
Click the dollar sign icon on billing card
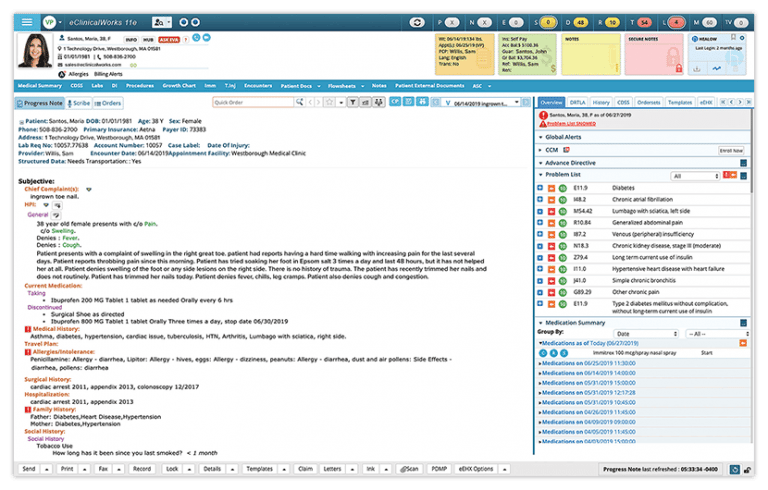pyautogui.click(x=553, y=69)
